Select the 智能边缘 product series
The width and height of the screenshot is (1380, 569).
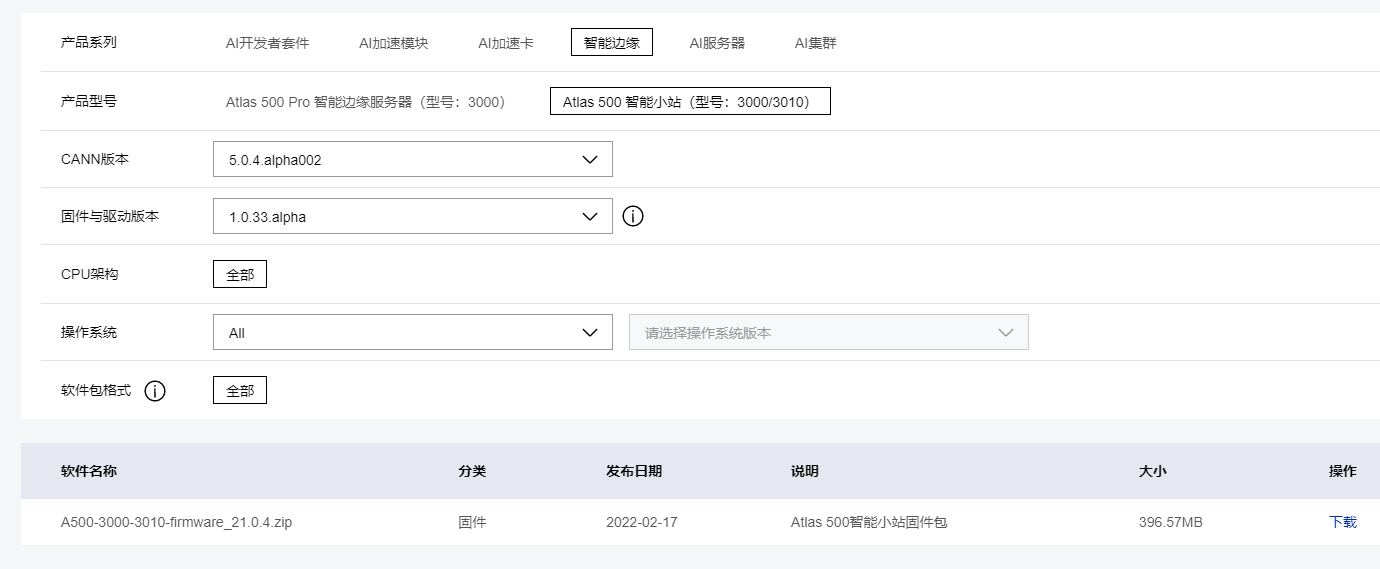tap(612, 42)
